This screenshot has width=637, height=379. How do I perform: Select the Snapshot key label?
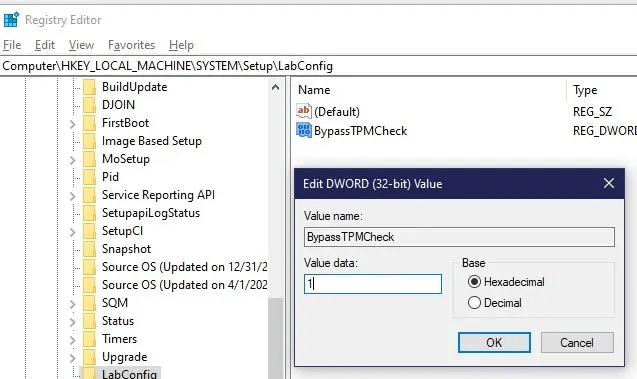126,249
